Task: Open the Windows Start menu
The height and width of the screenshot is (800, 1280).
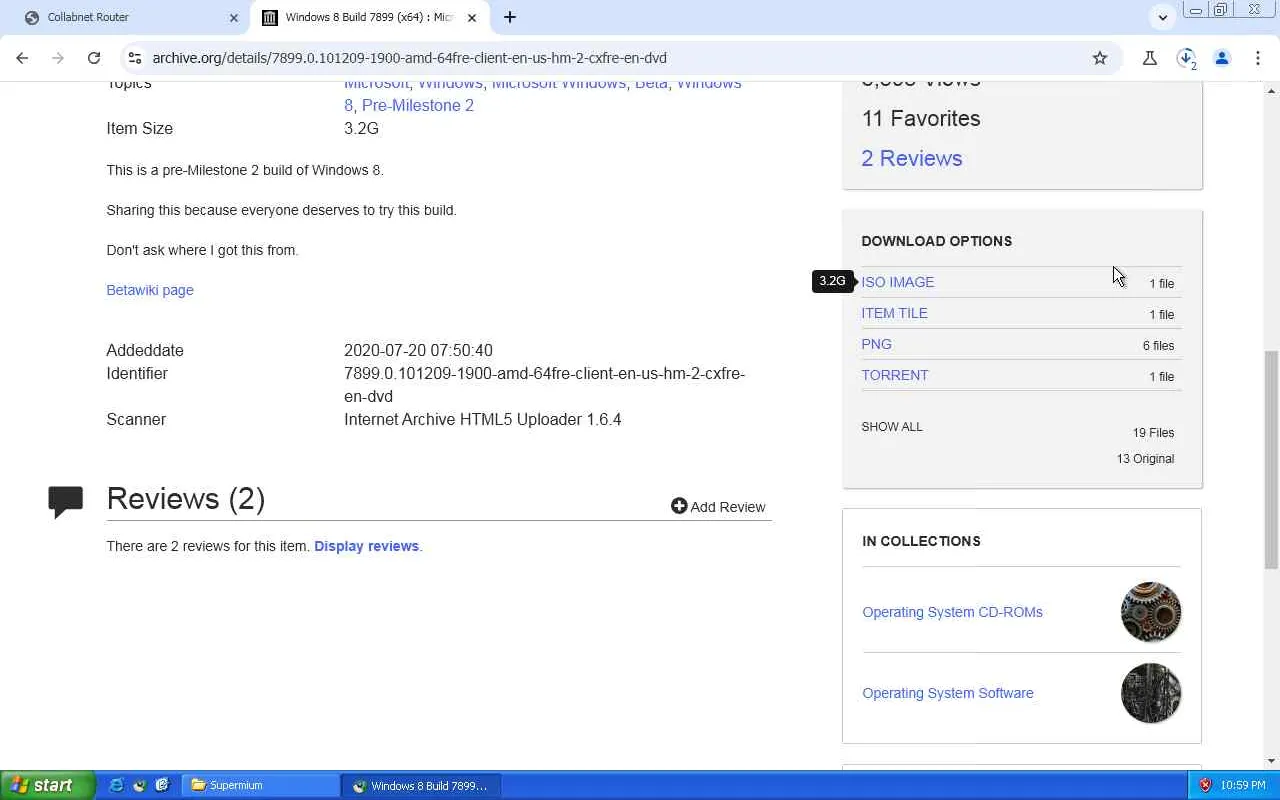Action: [48, 785]
